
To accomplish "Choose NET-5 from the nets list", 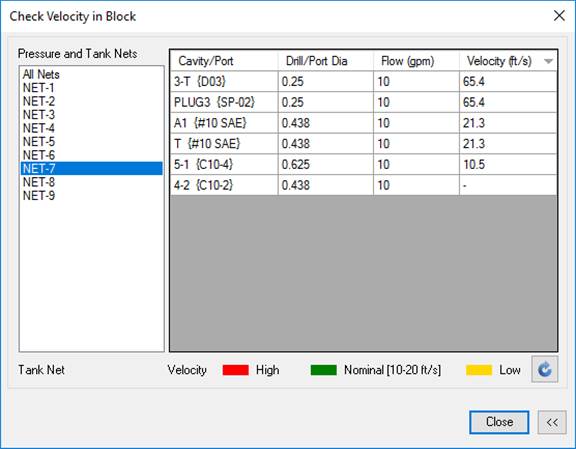I will click(x=39, y=141).
